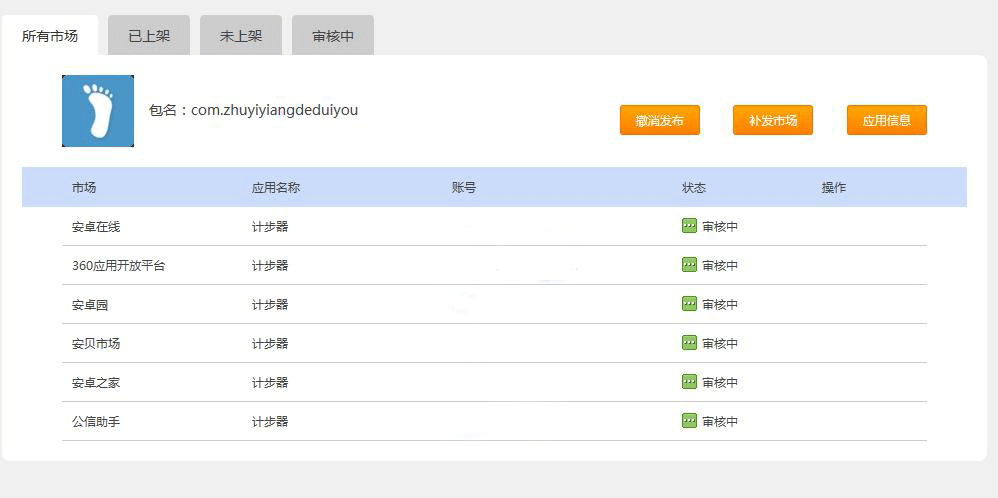Click the status icon in 安贝市场 row
998x498 pixels.
pyautogui.click(x=689, y=343)
